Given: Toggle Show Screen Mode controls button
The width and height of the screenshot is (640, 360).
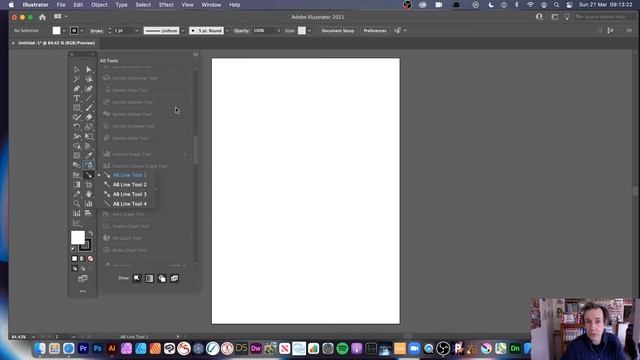Looking at the screenshot, I should 175,278.
